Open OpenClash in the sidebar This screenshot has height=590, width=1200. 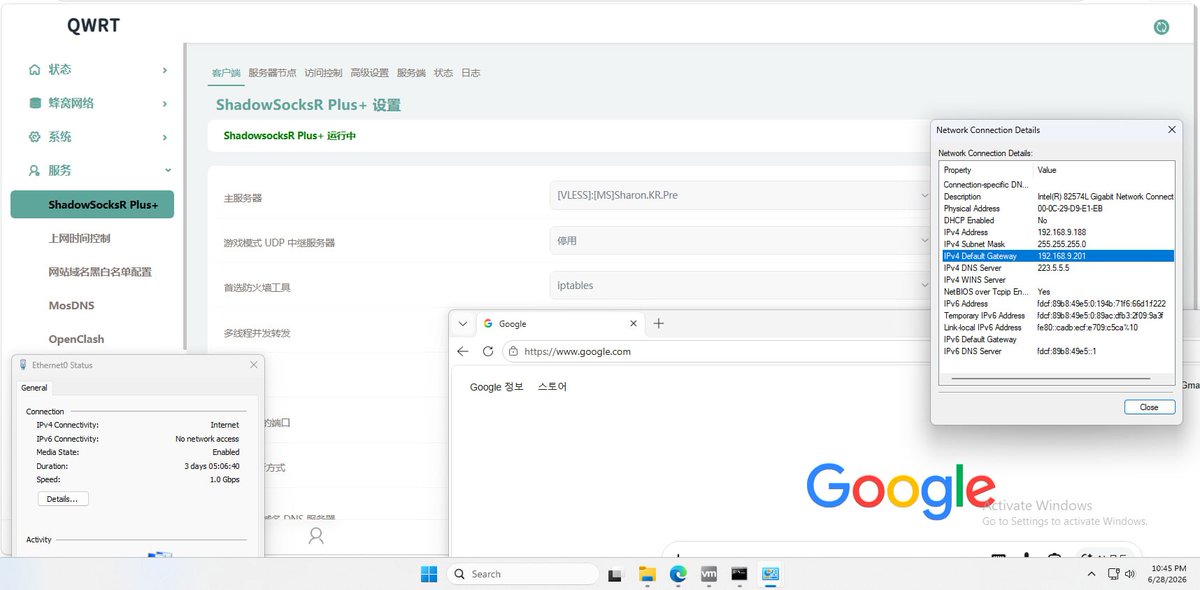tap(76, 339)
